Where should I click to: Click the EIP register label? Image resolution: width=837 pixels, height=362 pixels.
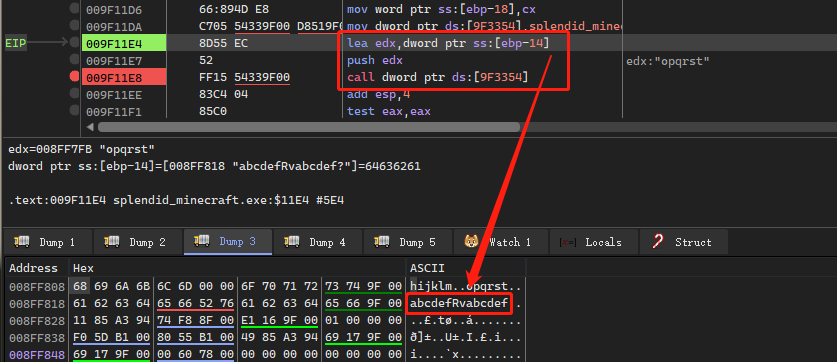click(x=15, y=42)
